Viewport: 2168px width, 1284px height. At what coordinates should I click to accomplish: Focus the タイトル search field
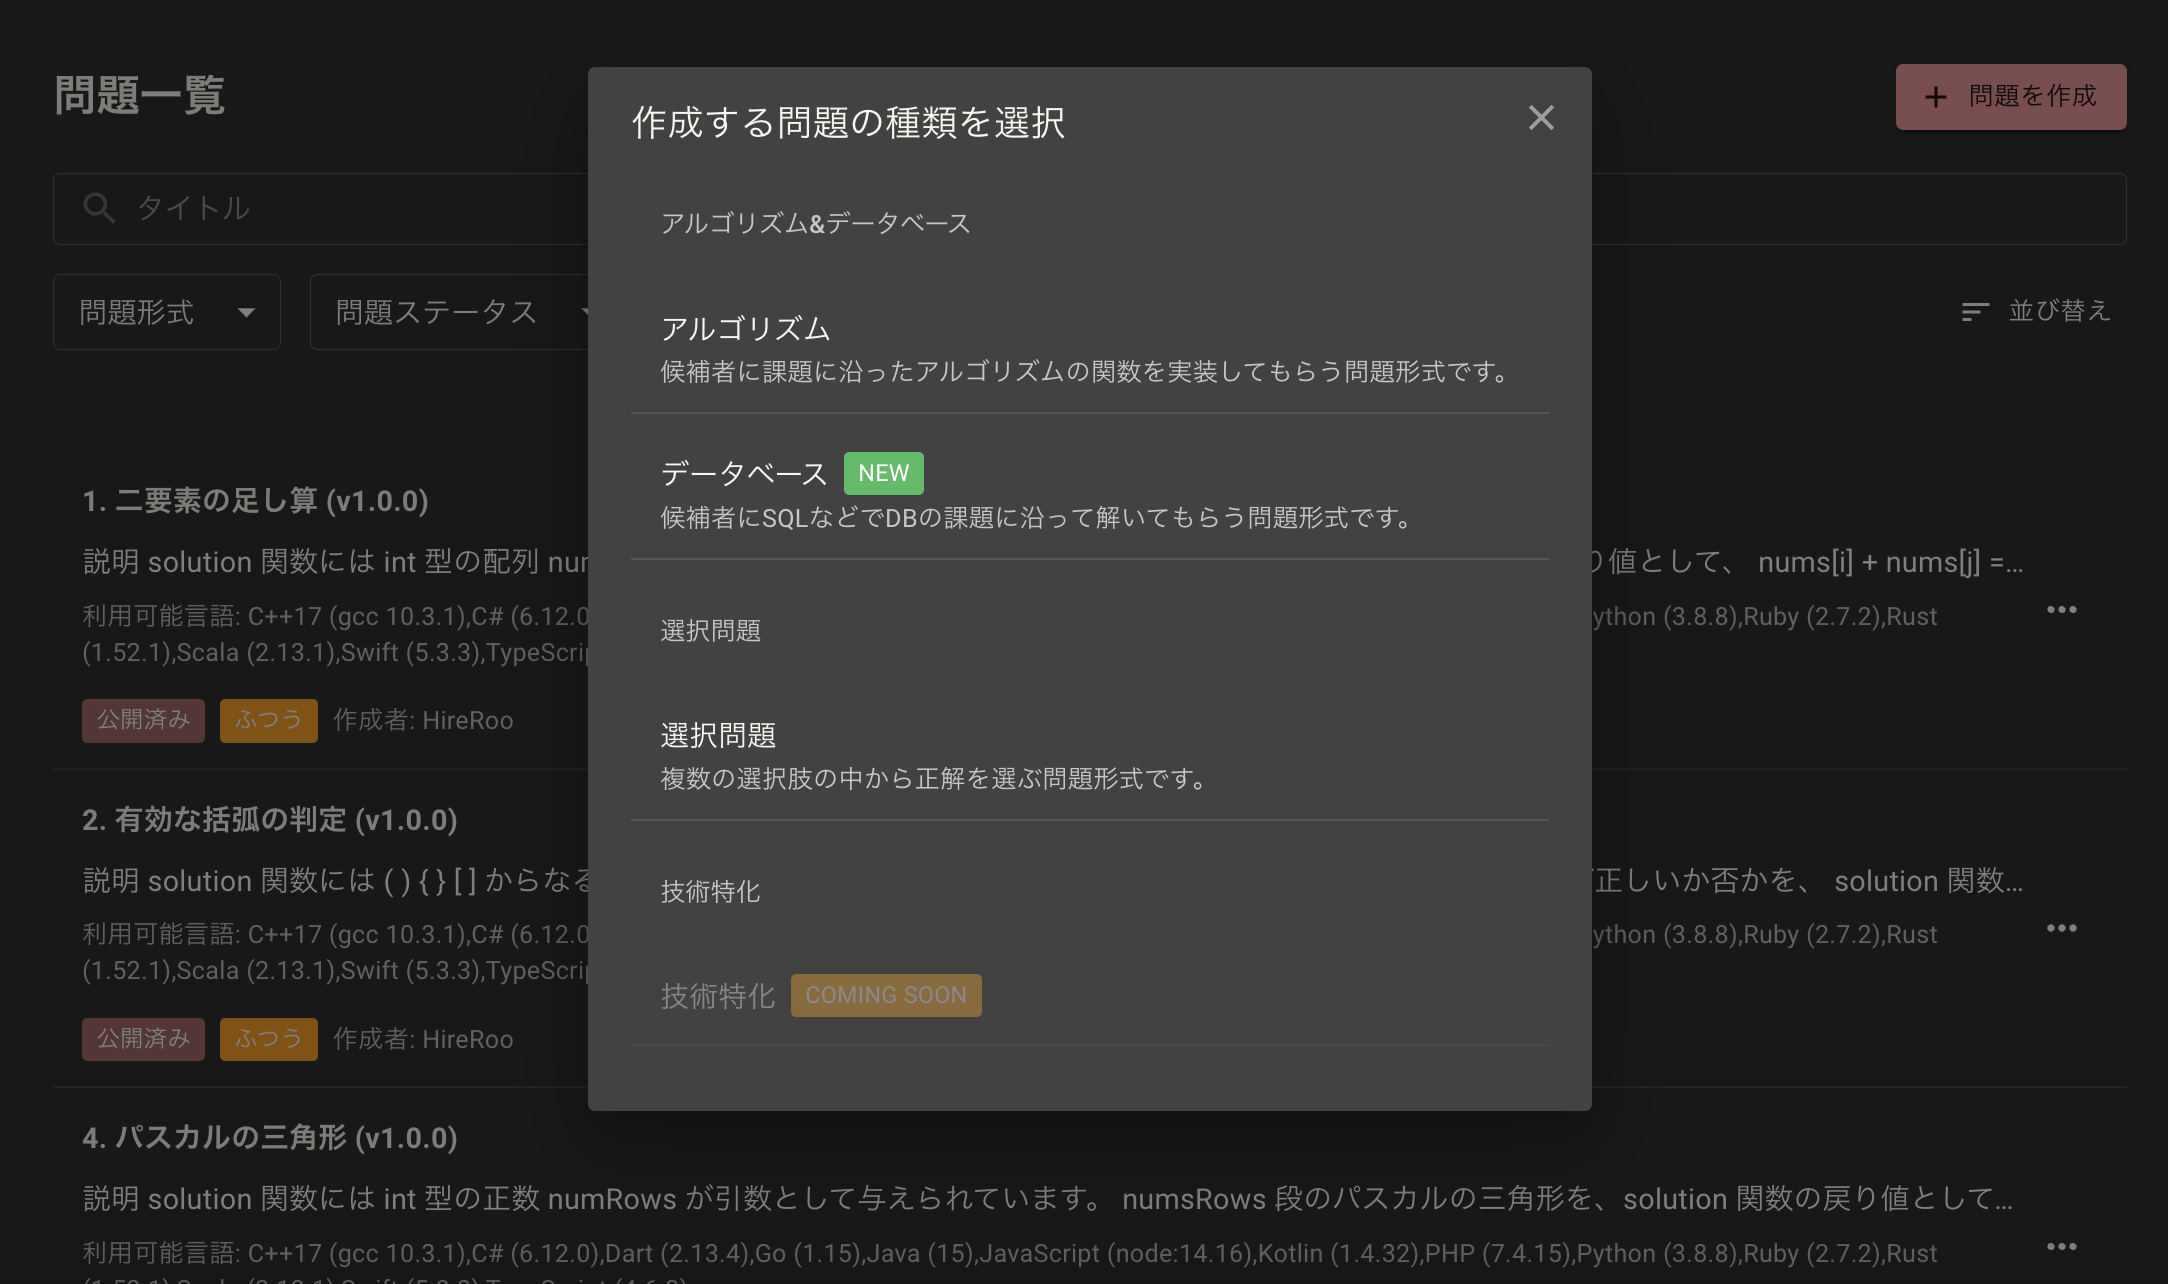(350, 208)
